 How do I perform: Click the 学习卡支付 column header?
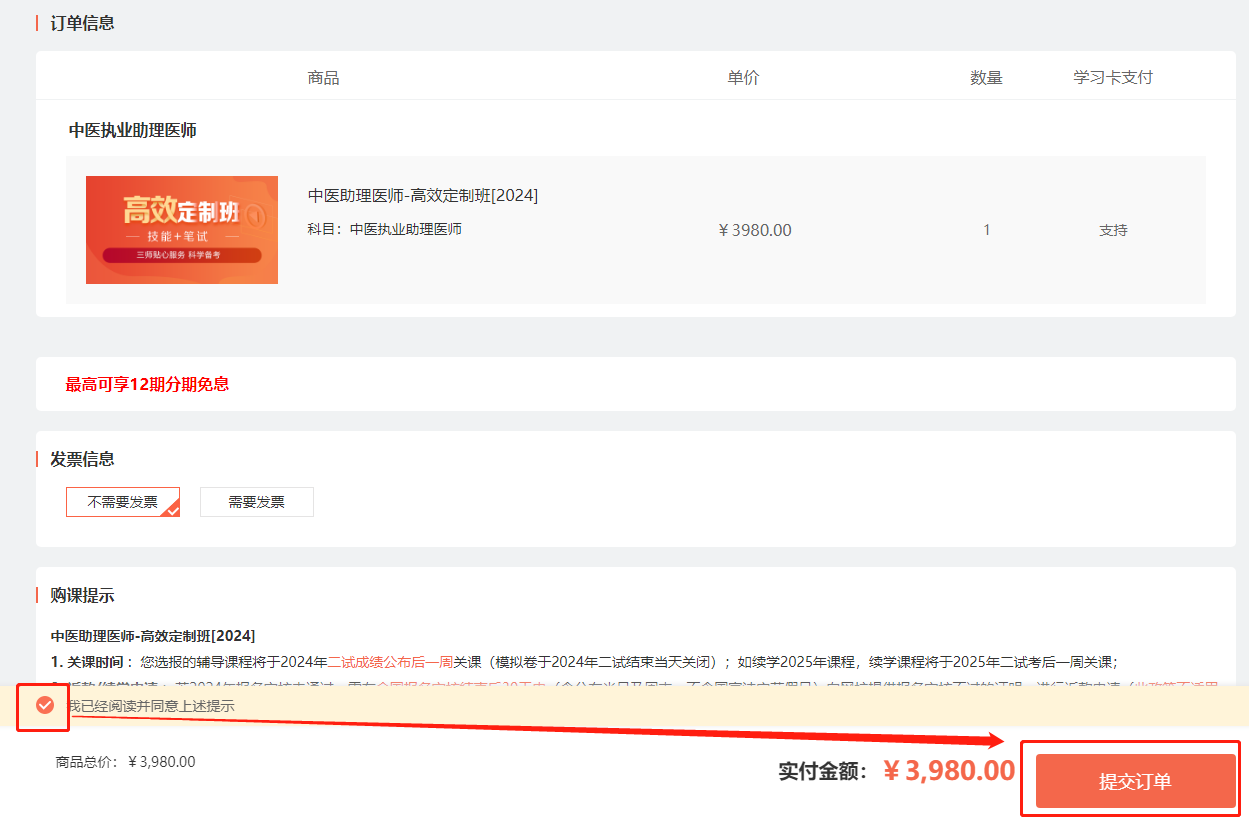1113,77
